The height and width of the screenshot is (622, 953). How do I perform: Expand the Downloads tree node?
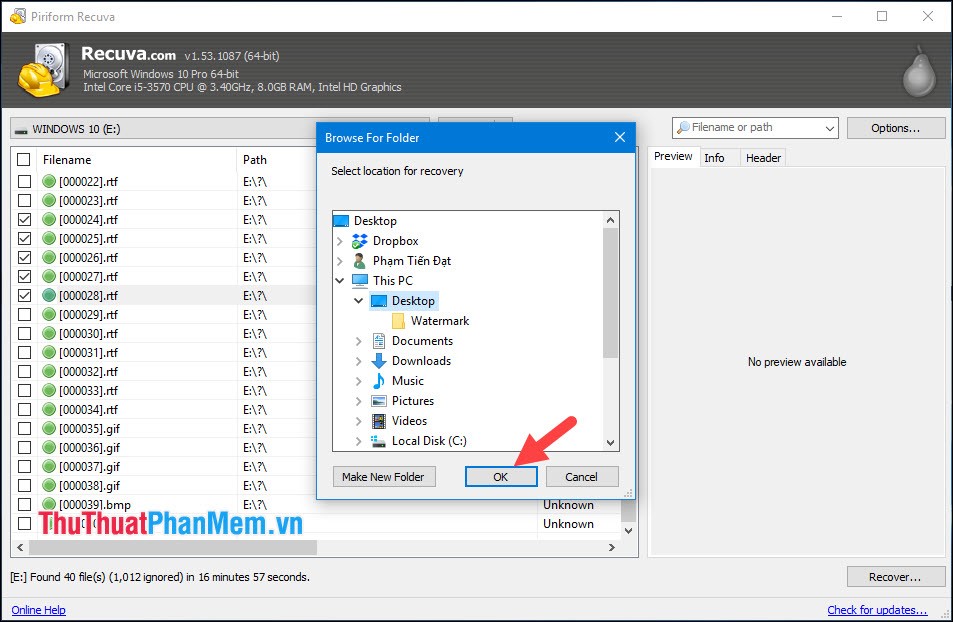[359, 361]
